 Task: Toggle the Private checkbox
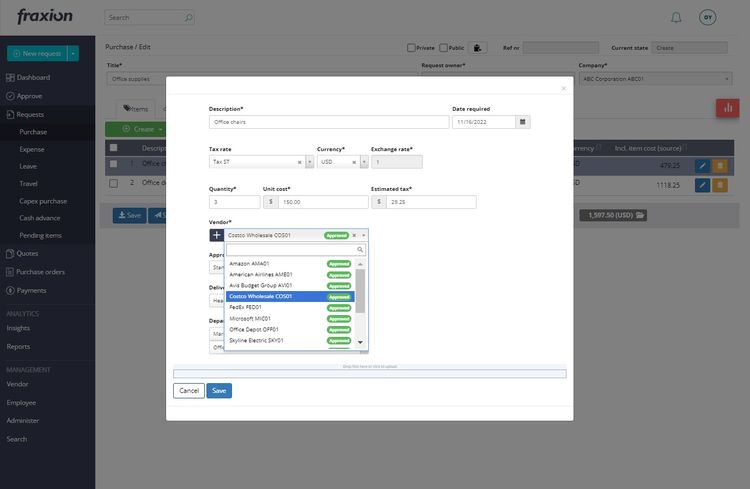coord(411,48)
